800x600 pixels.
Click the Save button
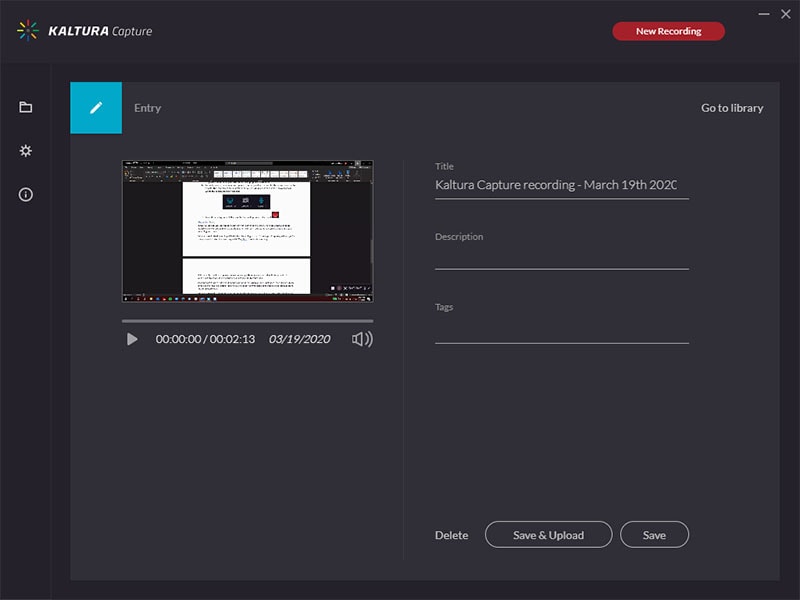[x=654, y=535]
